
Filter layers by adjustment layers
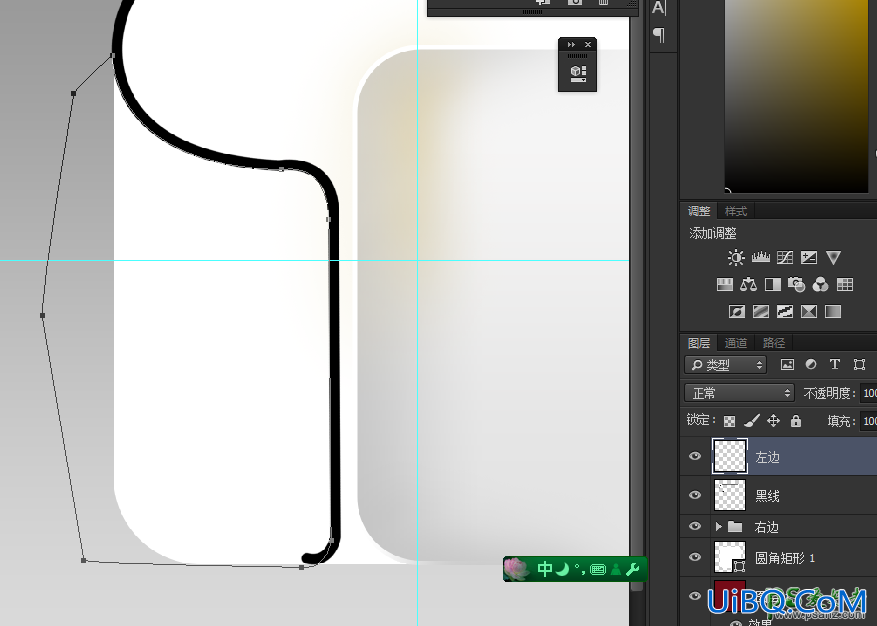pyautogui.click(x=810, y=365)
